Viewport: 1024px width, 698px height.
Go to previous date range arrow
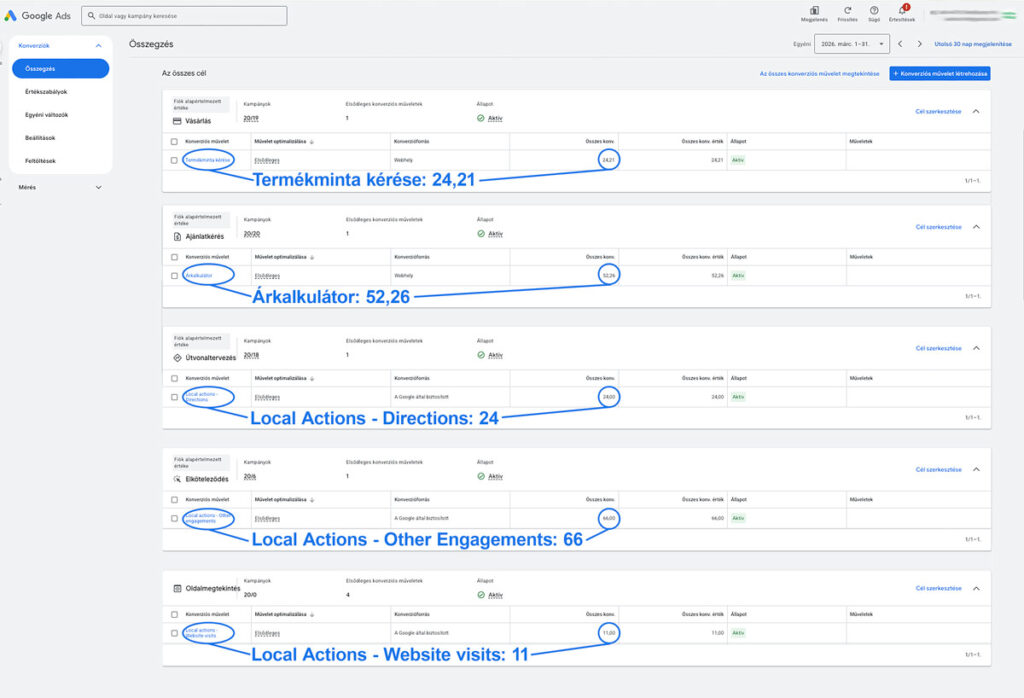pos(900,44)
